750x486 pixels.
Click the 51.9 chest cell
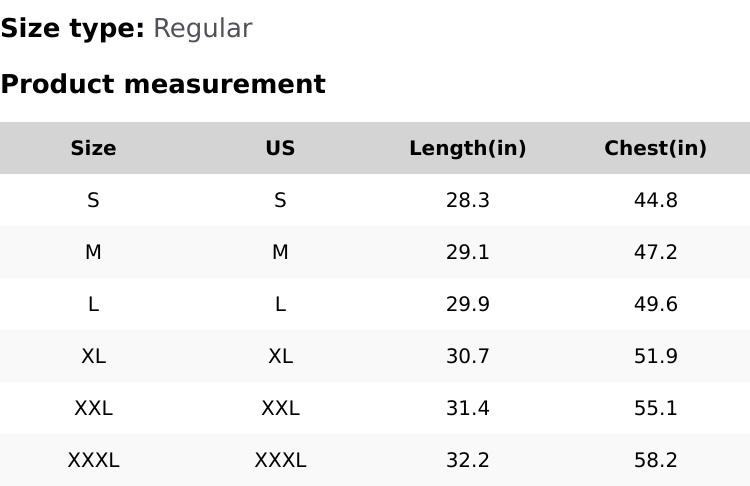pyautogui.click(x=655, y=356)
